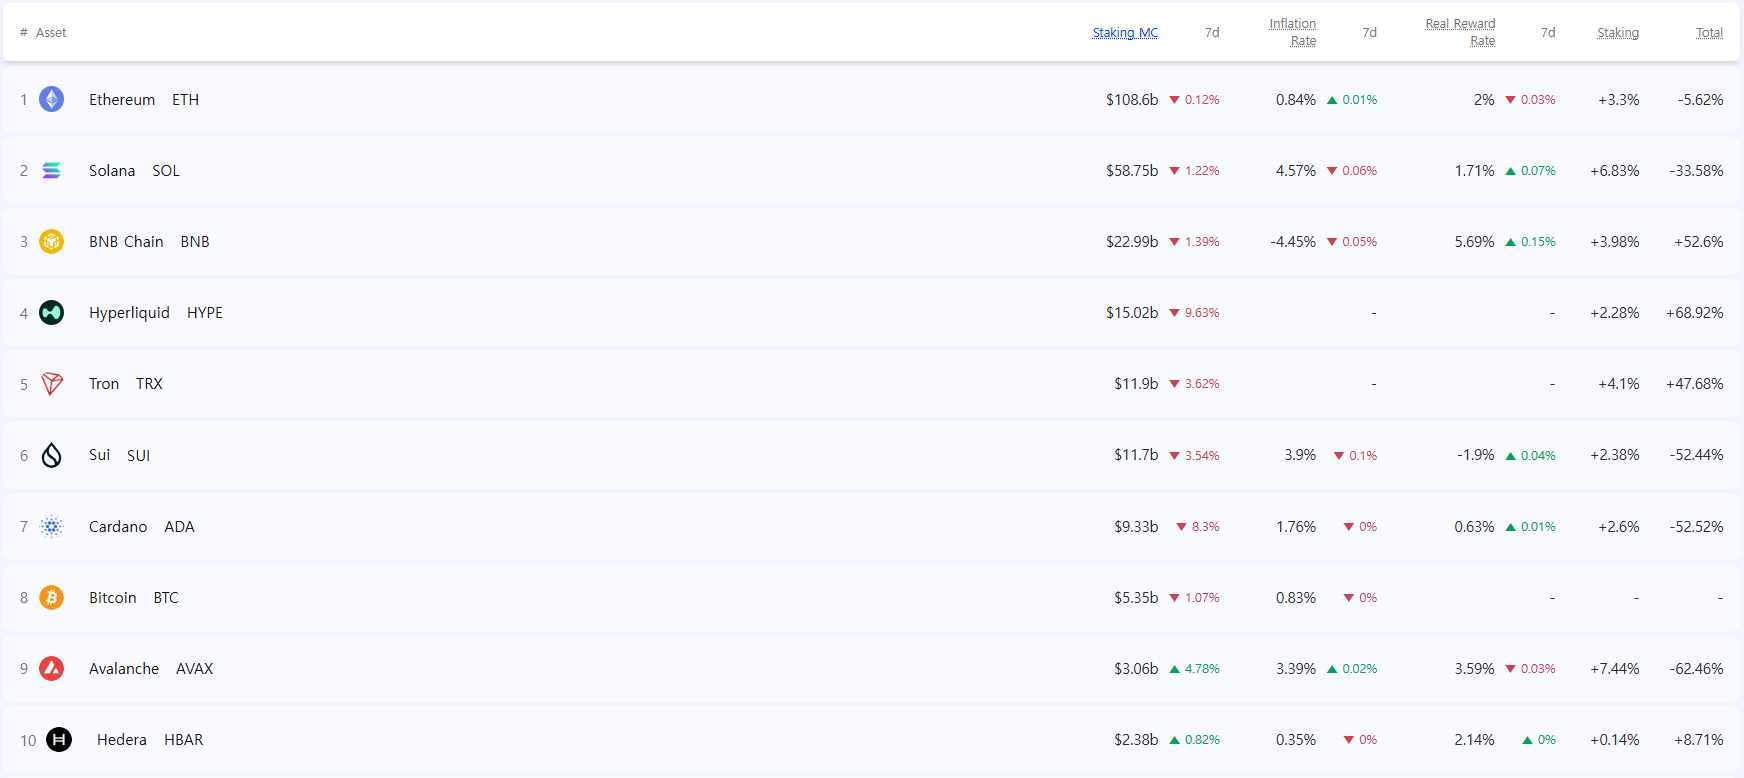This screenshot has height=778, width=1744.
Task: Click the Bitcoin logo icon
Action: (51, 597)
